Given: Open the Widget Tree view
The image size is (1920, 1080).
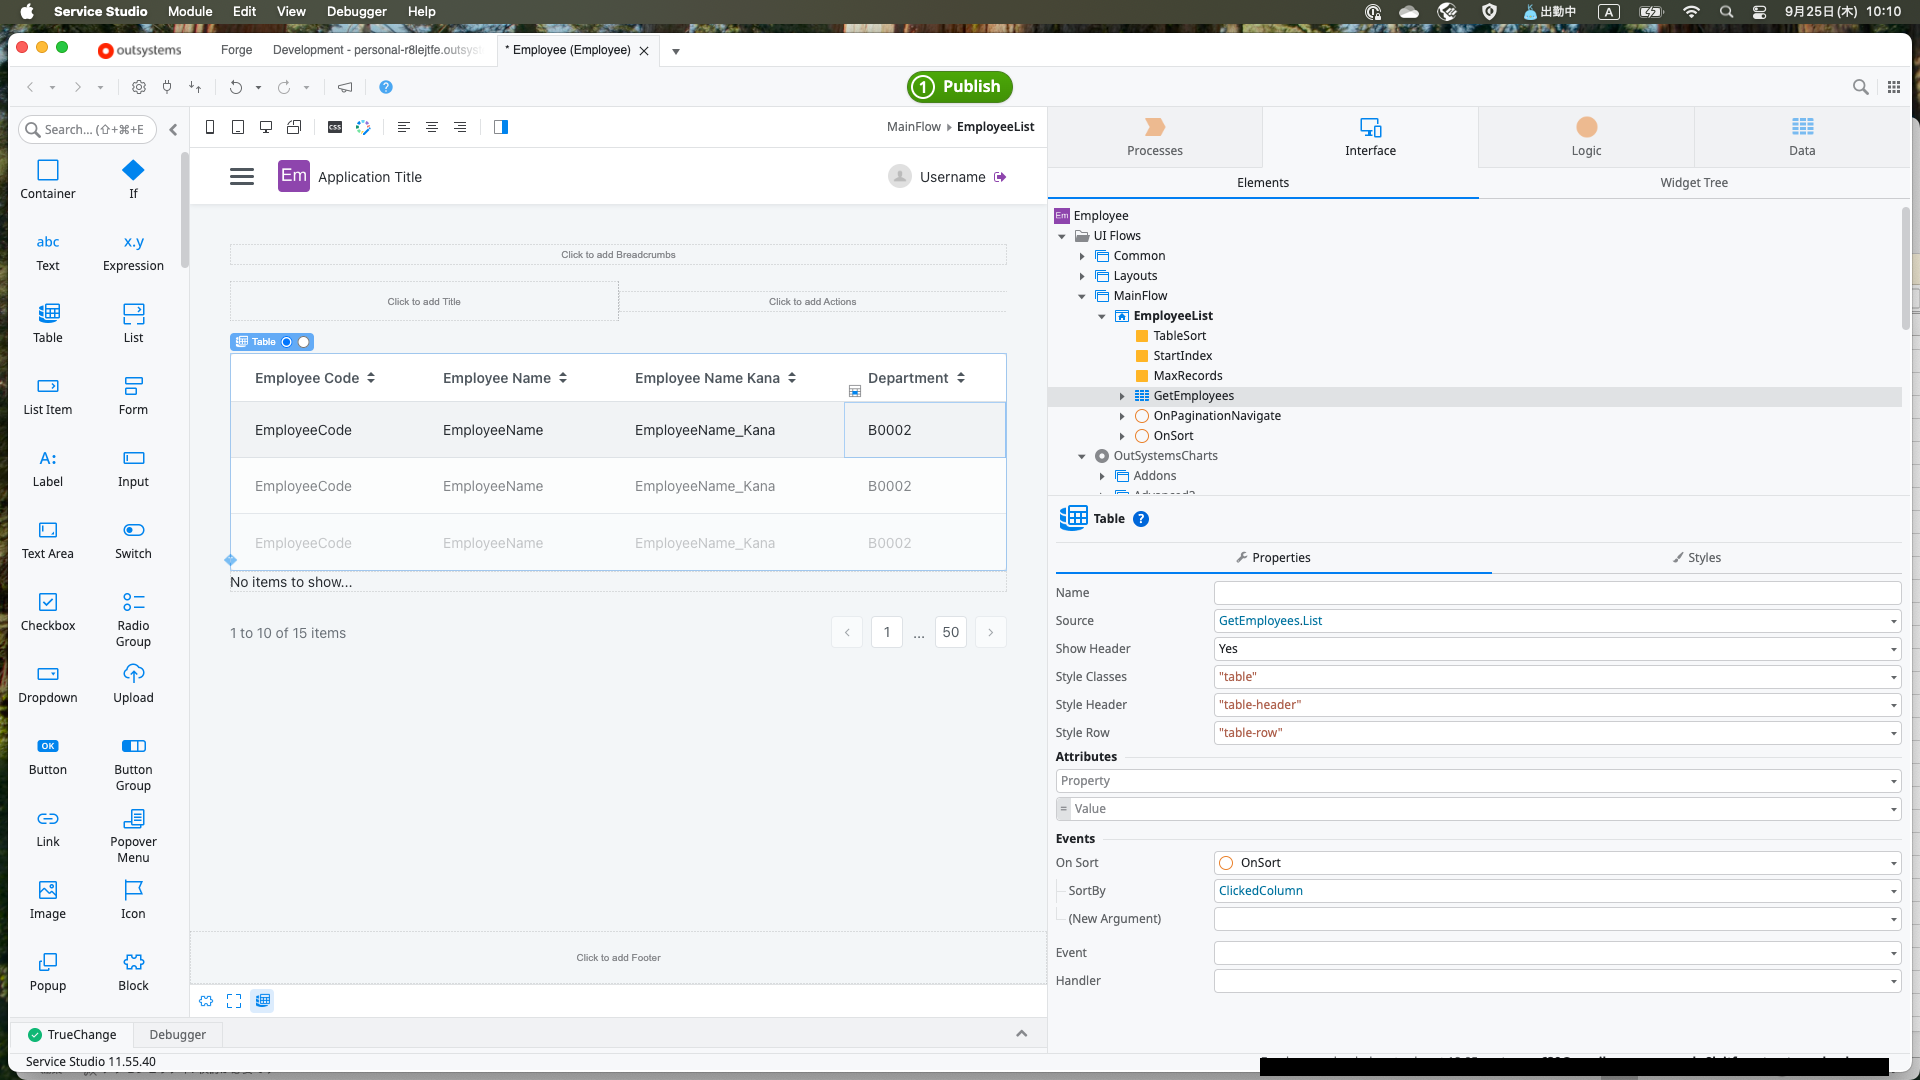Looking at the screenshot, I should pyautogui.click(x=1694, y=183).
